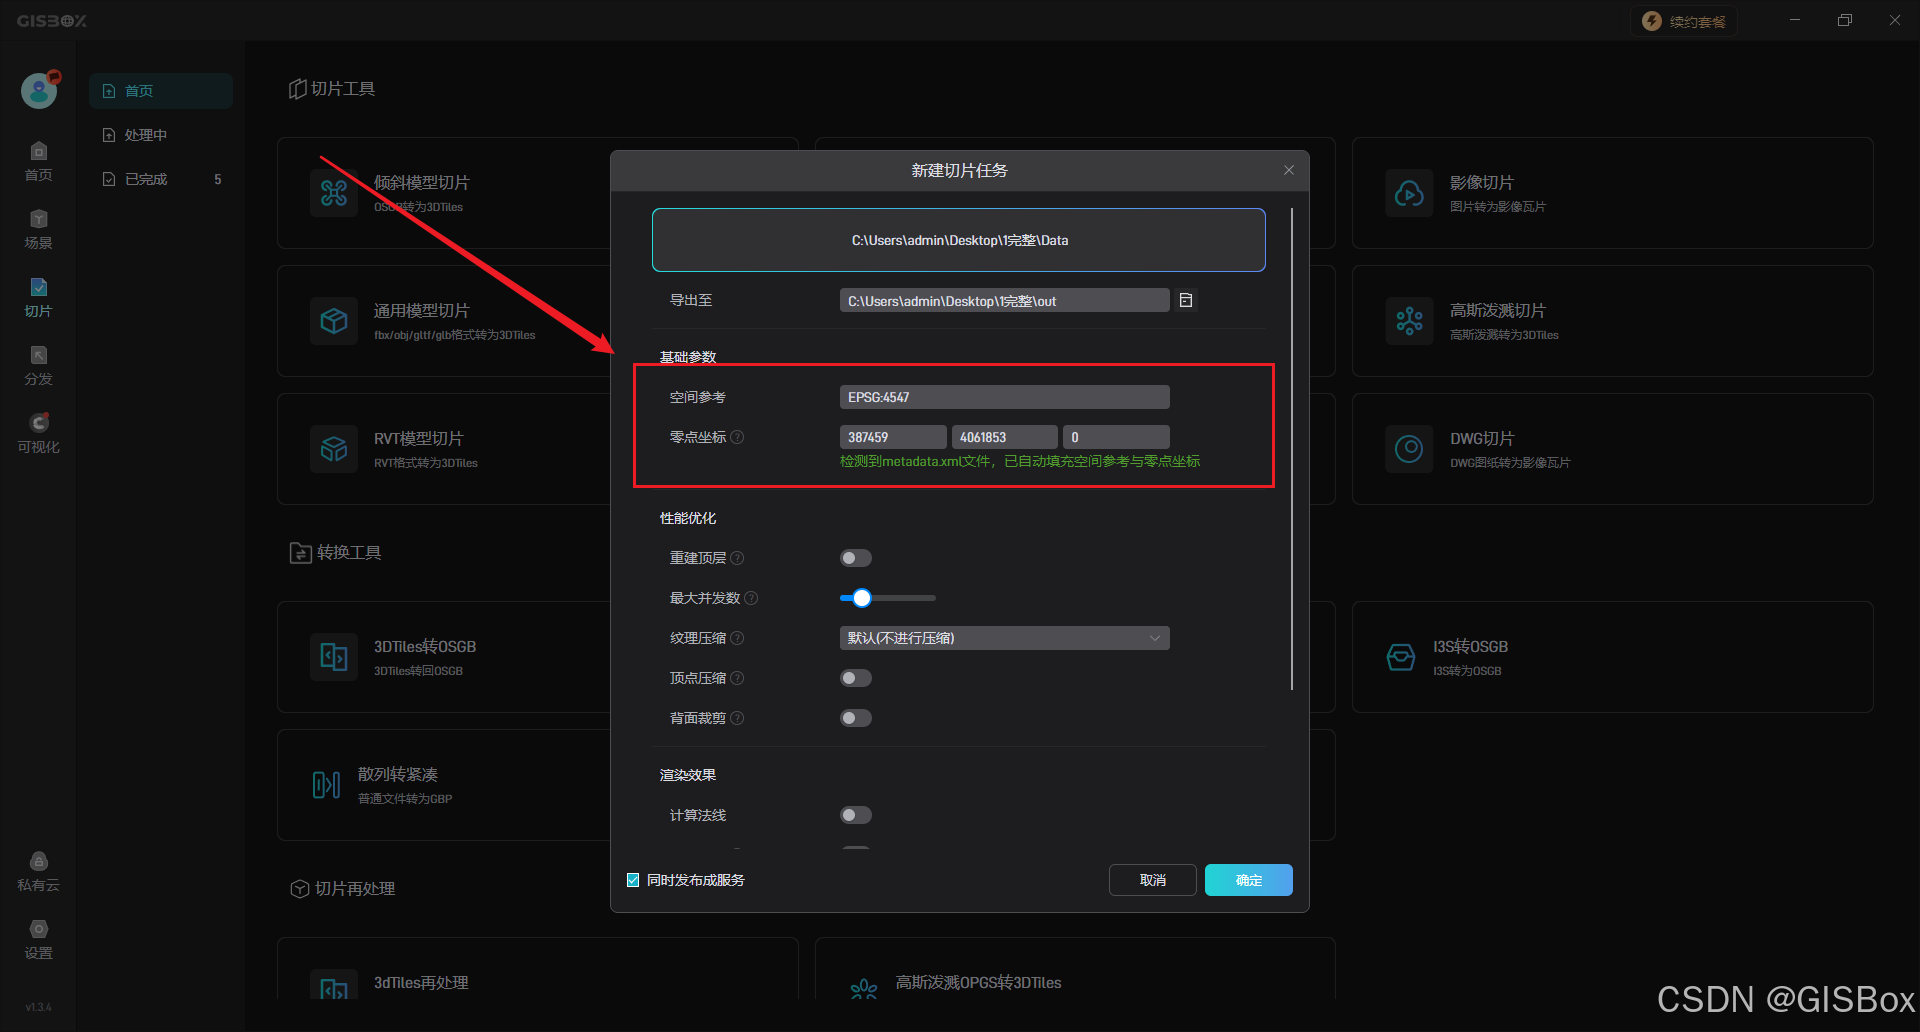Click help icon next to 纹理压缩

737,638
